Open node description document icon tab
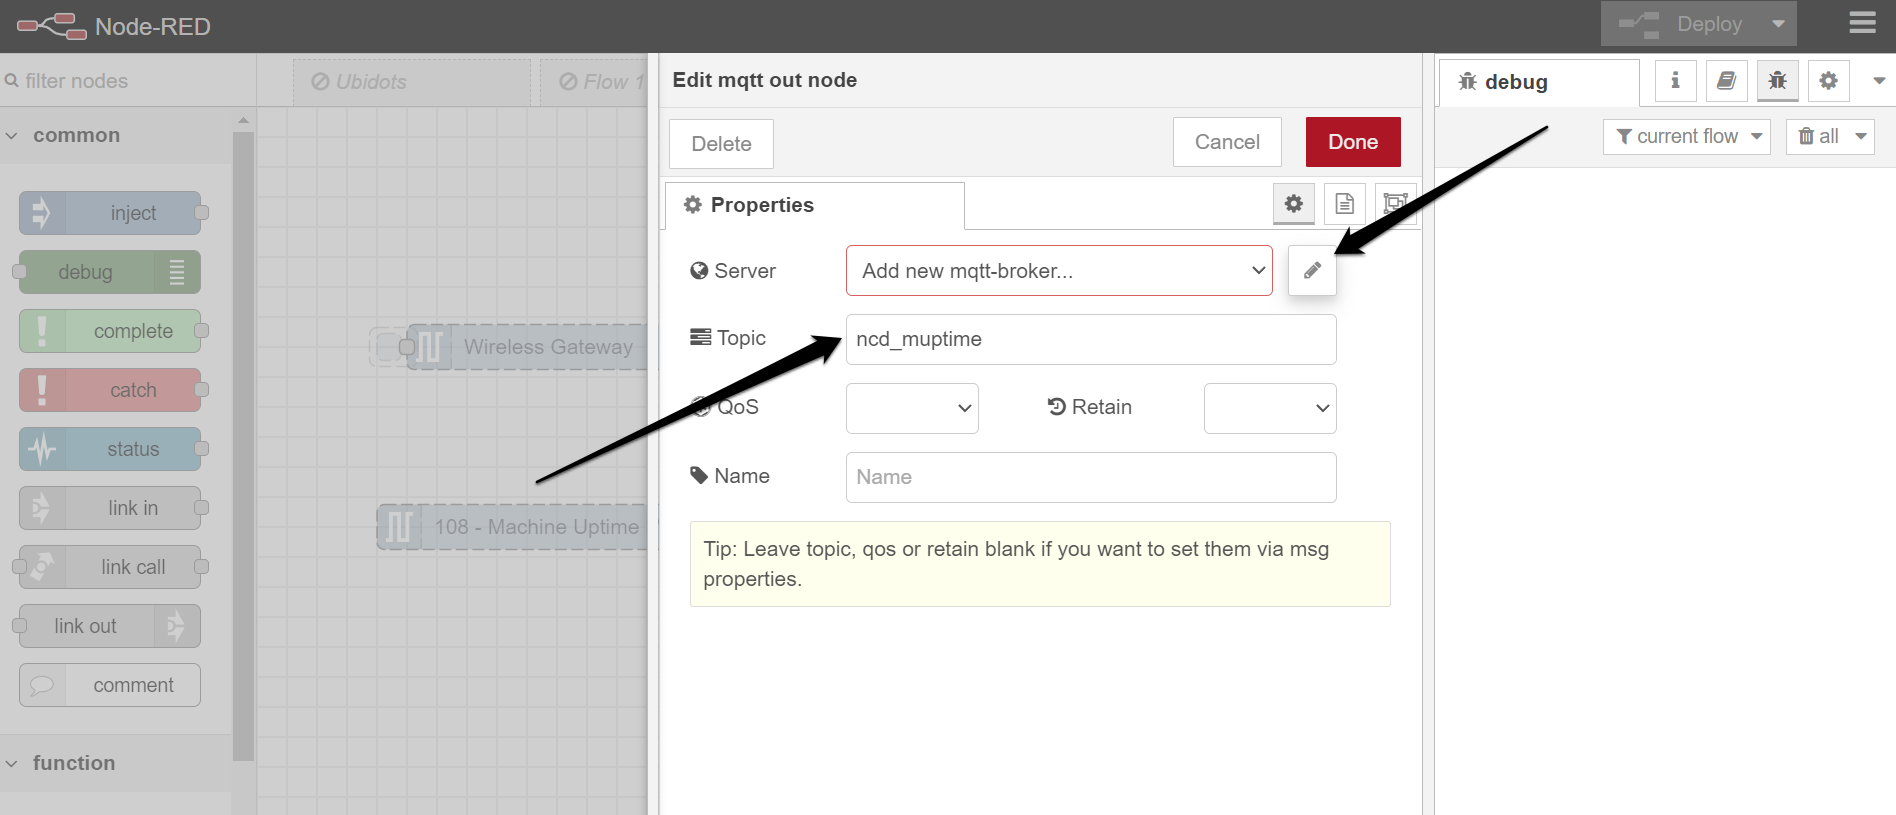This screenshot has width=1896, height=815. (1344, 204)
